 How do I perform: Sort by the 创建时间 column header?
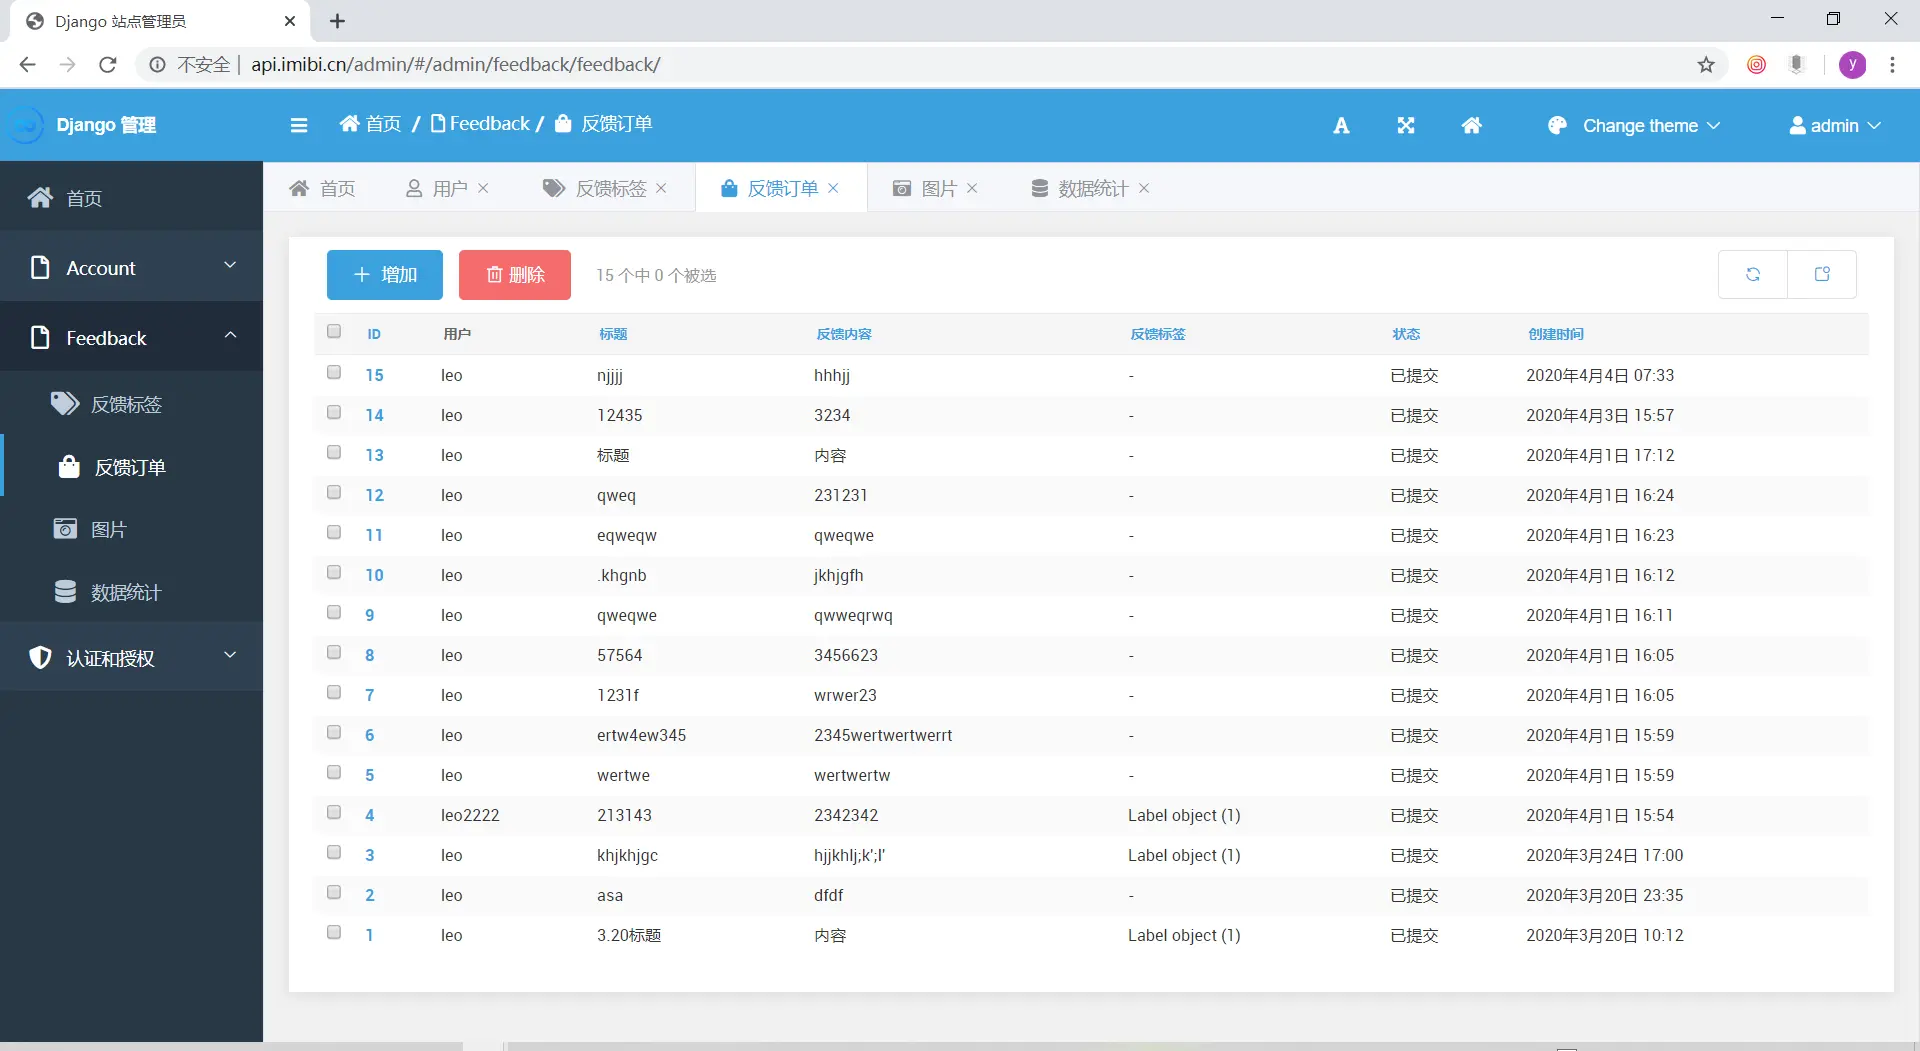pos(1556,334)
